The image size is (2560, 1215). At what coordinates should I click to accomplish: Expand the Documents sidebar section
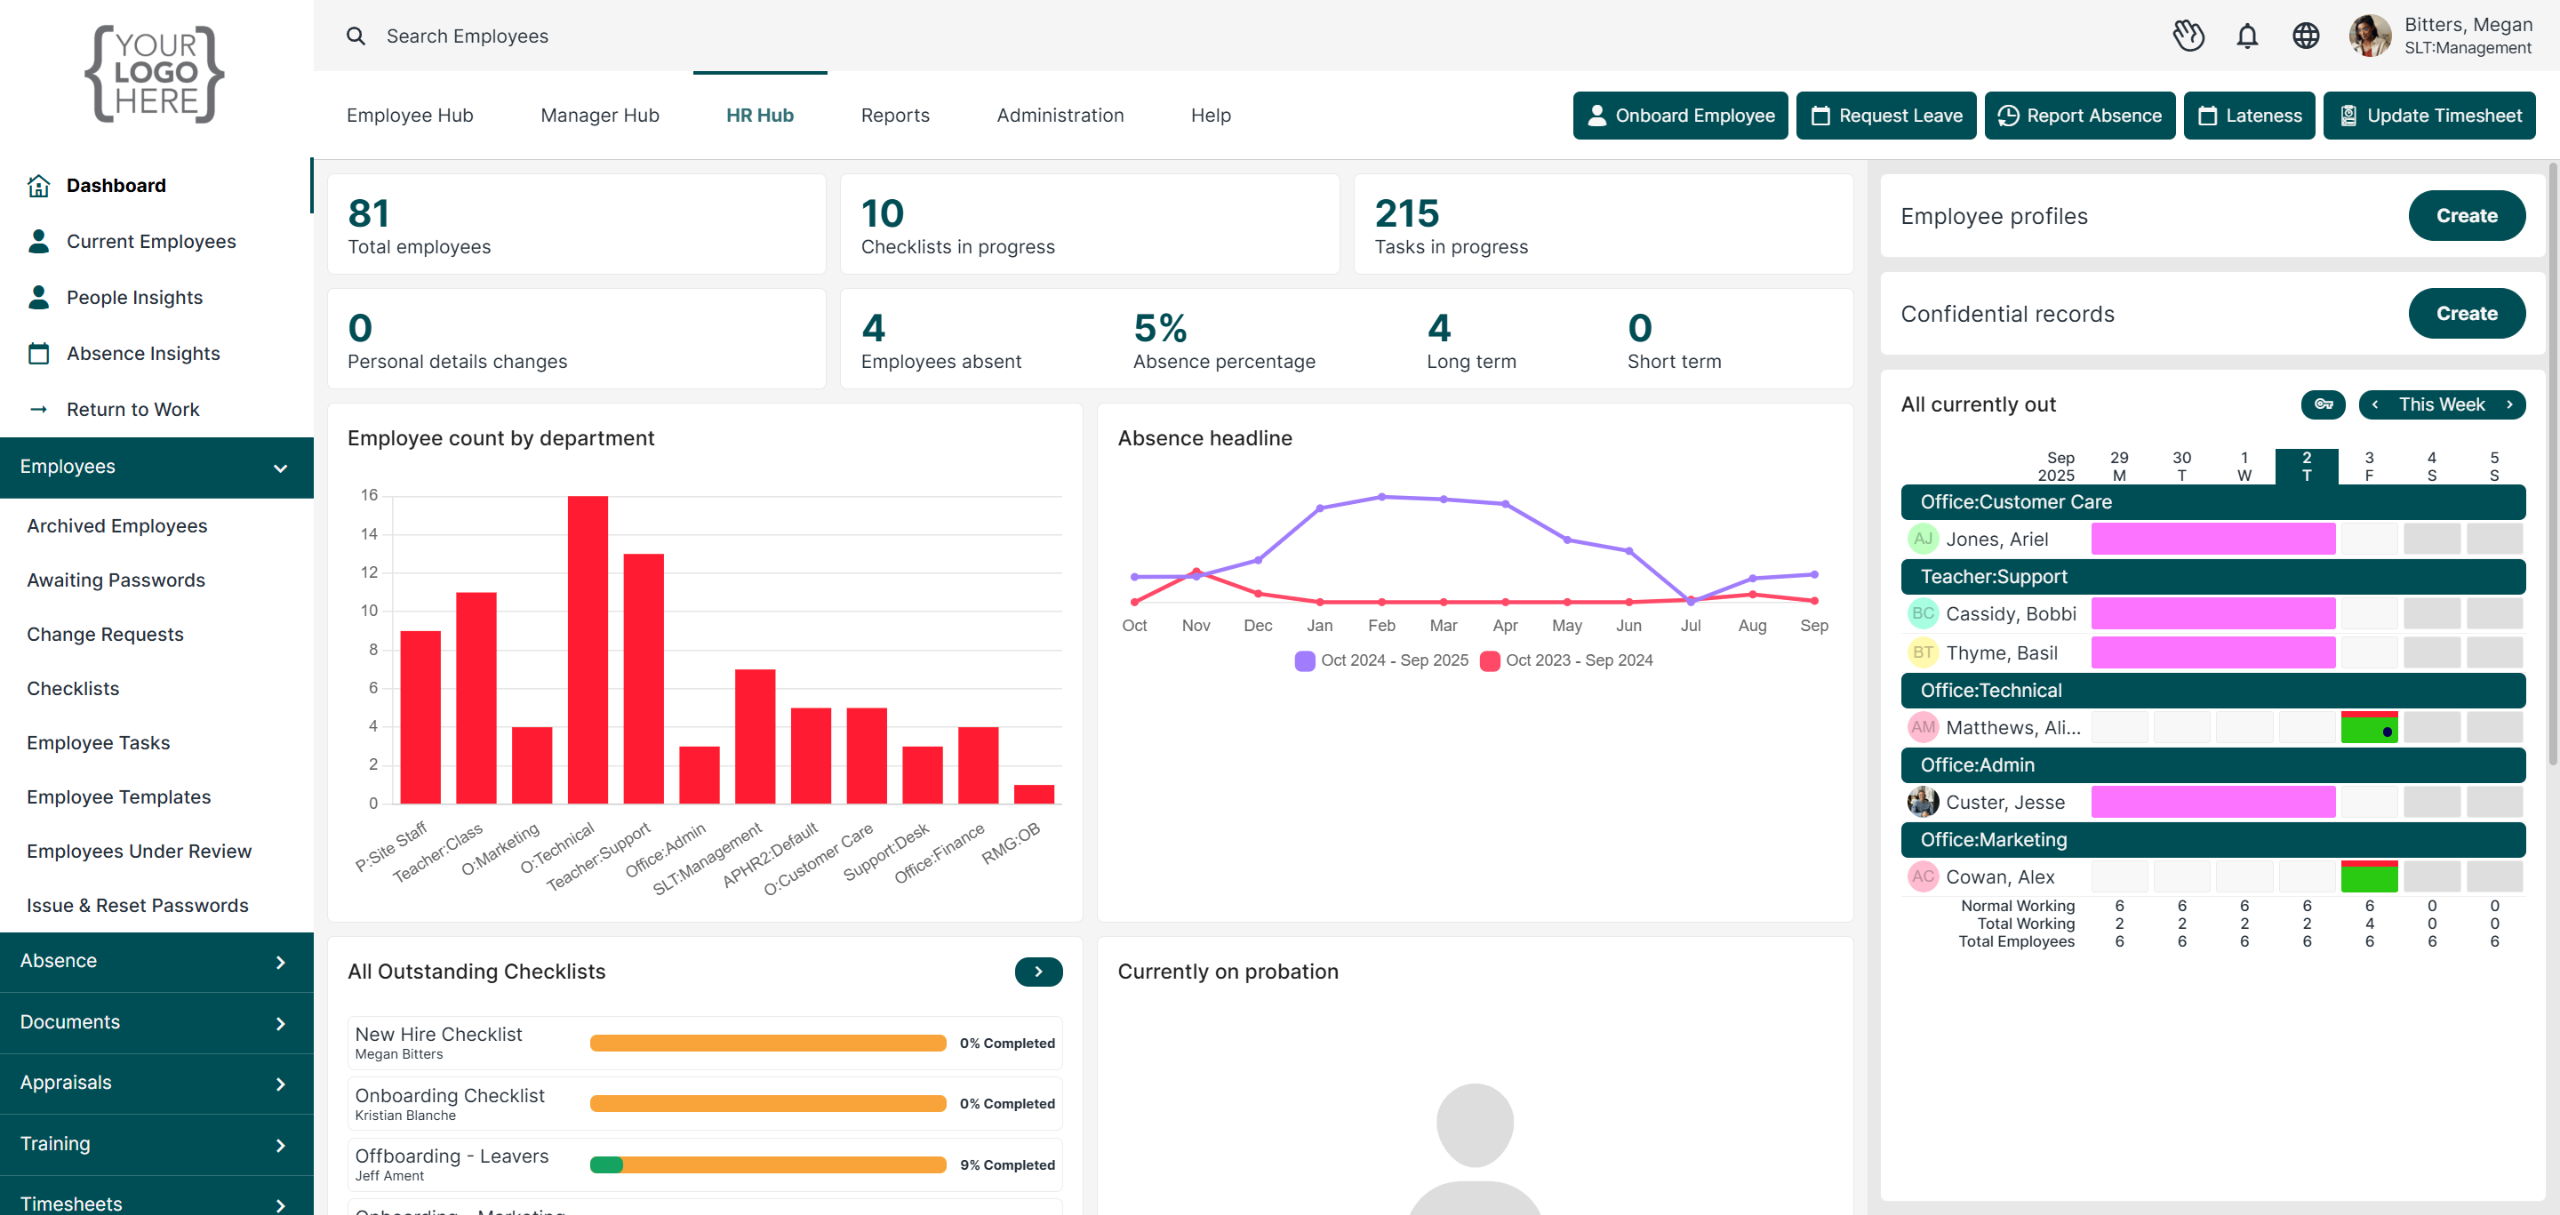[280, 1022]
